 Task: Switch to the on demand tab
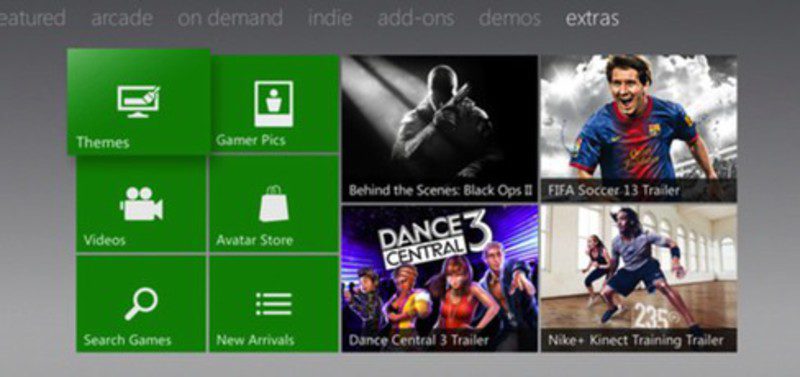tap(230, 18)
